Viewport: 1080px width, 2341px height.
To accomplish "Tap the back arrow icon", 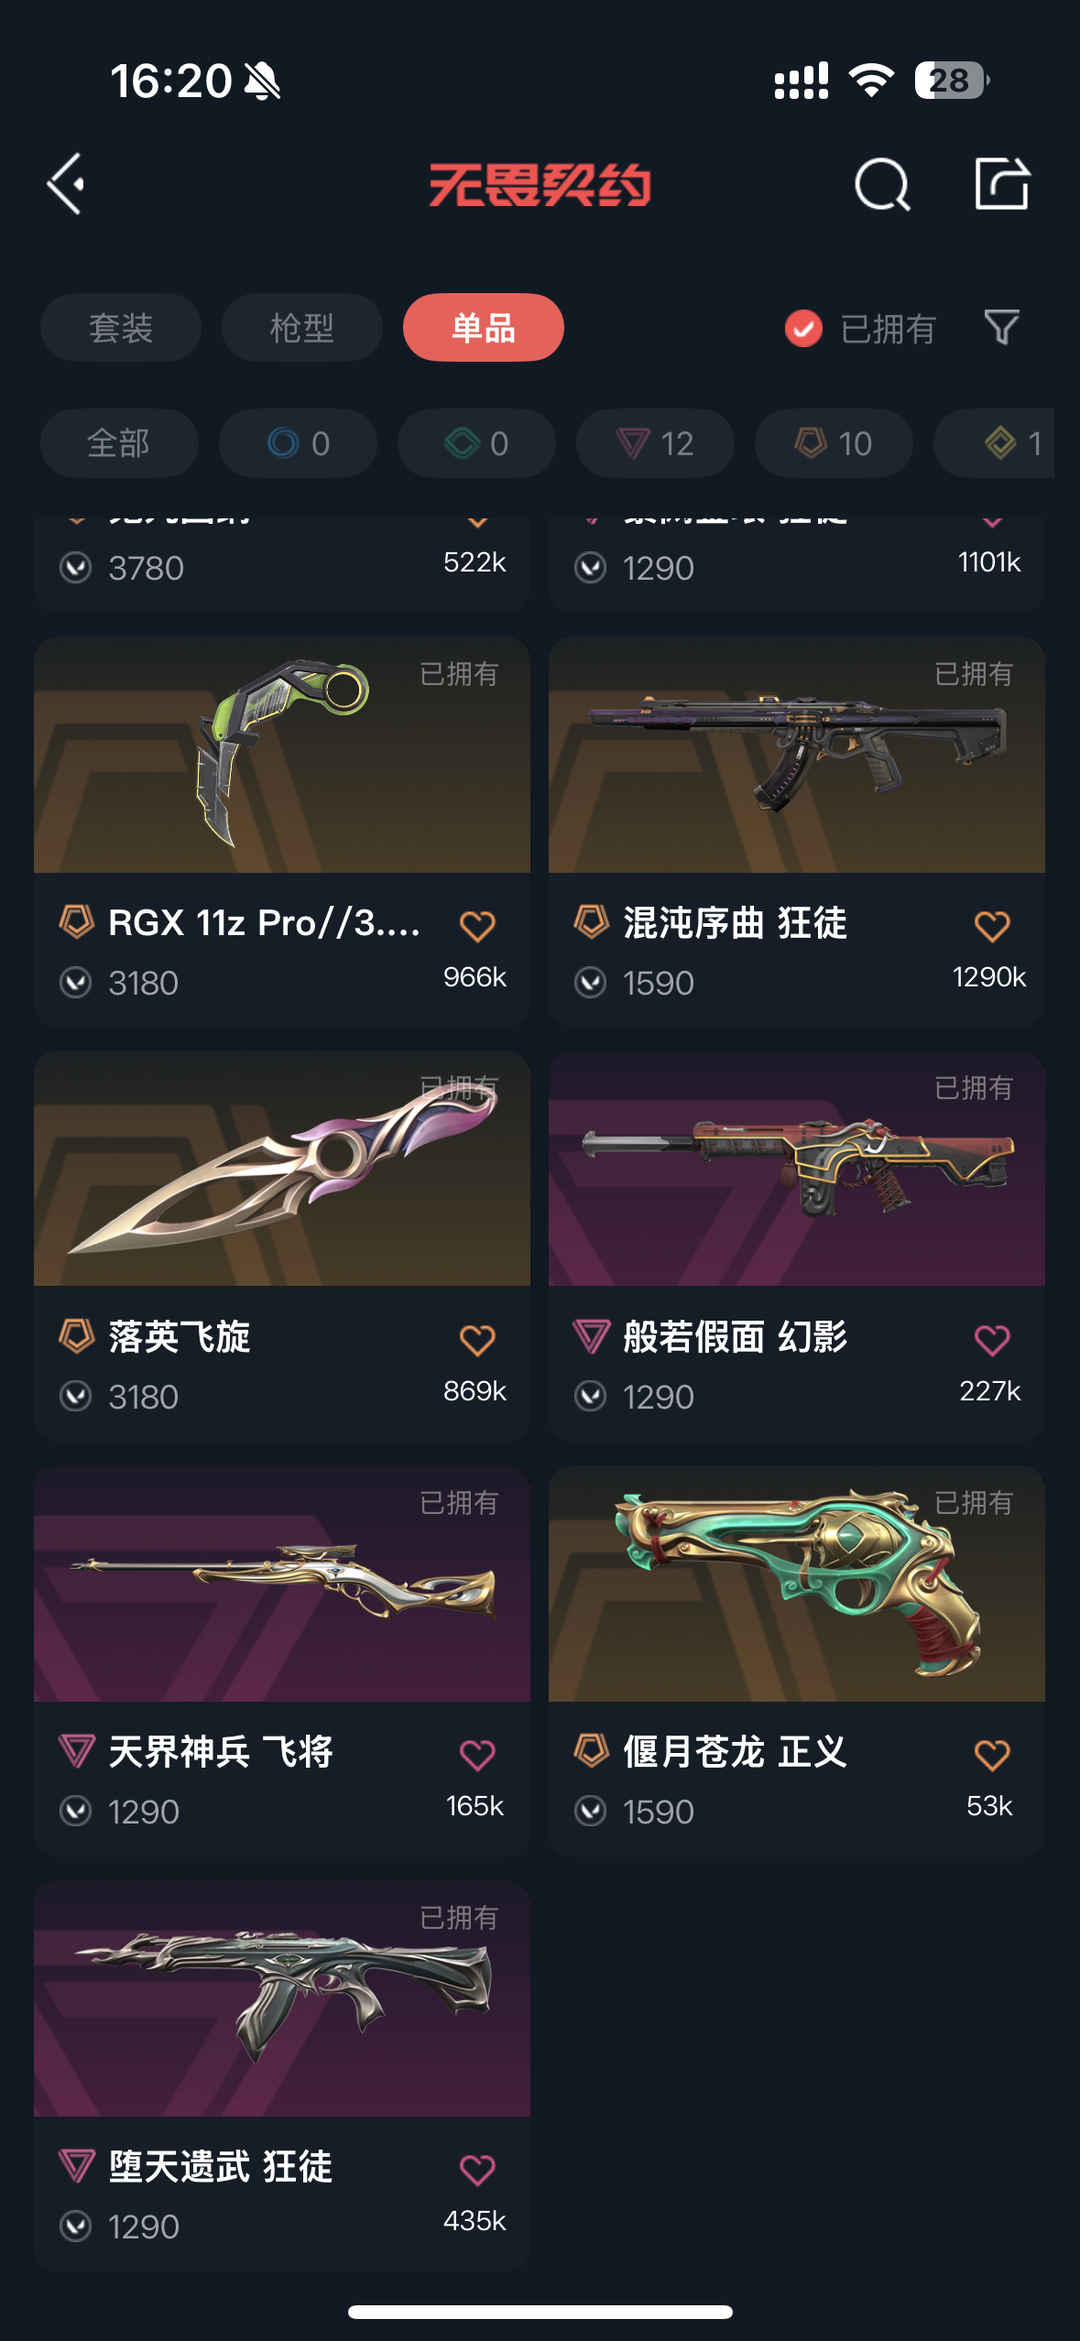I will (x=66, y=184).
